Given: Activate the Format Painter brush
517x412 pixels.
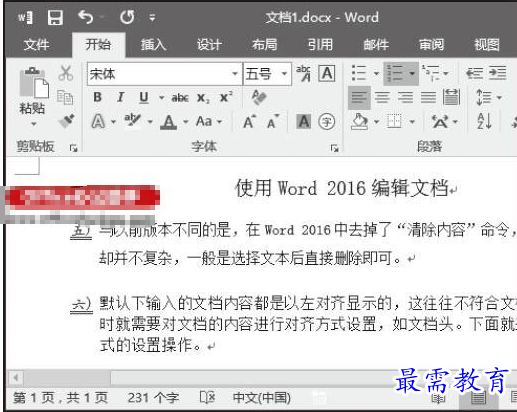Looking at the screenshot, I should click(66, 121).
